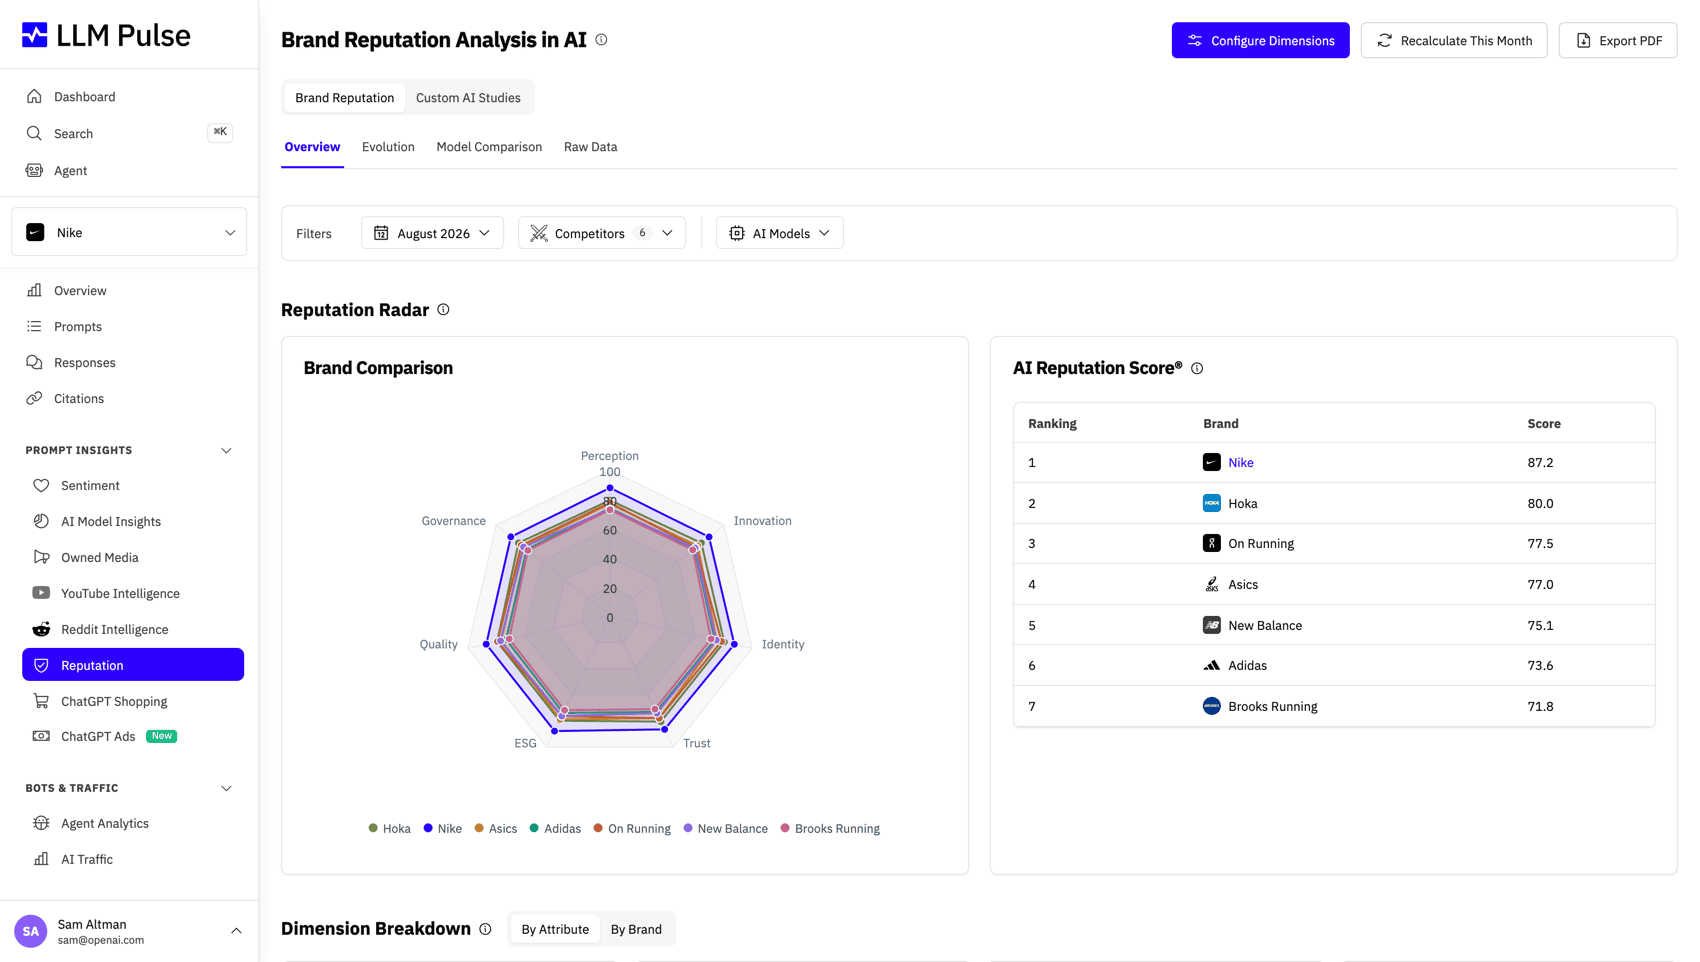The height and width of the screenshot is (962, 1700).
Task: Click Nike's Perception data point on radar
Action: tap(610, 489)
